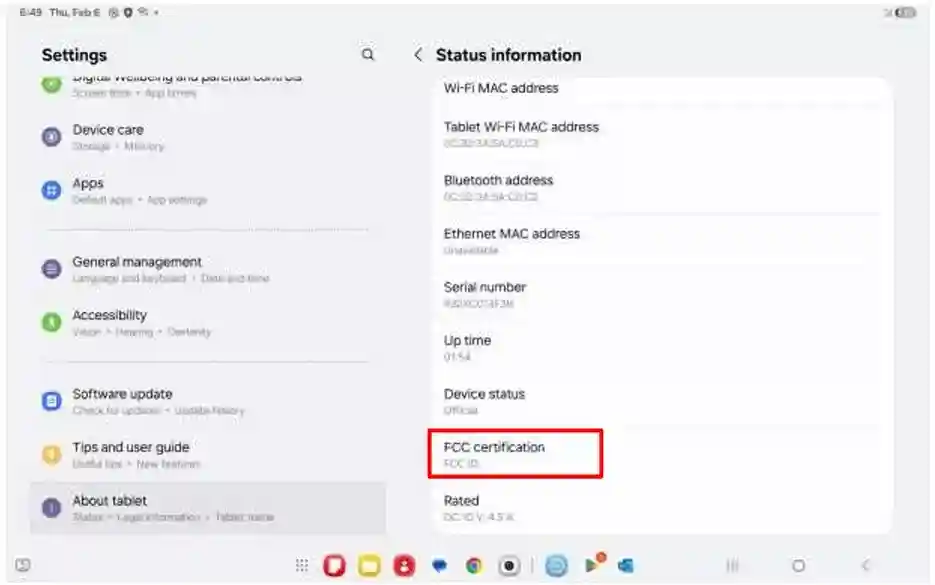Image resolution: width=935 pixels, height=585 pixels.
Task: Tap the FCC certification entry
Action: click(515, 454)
